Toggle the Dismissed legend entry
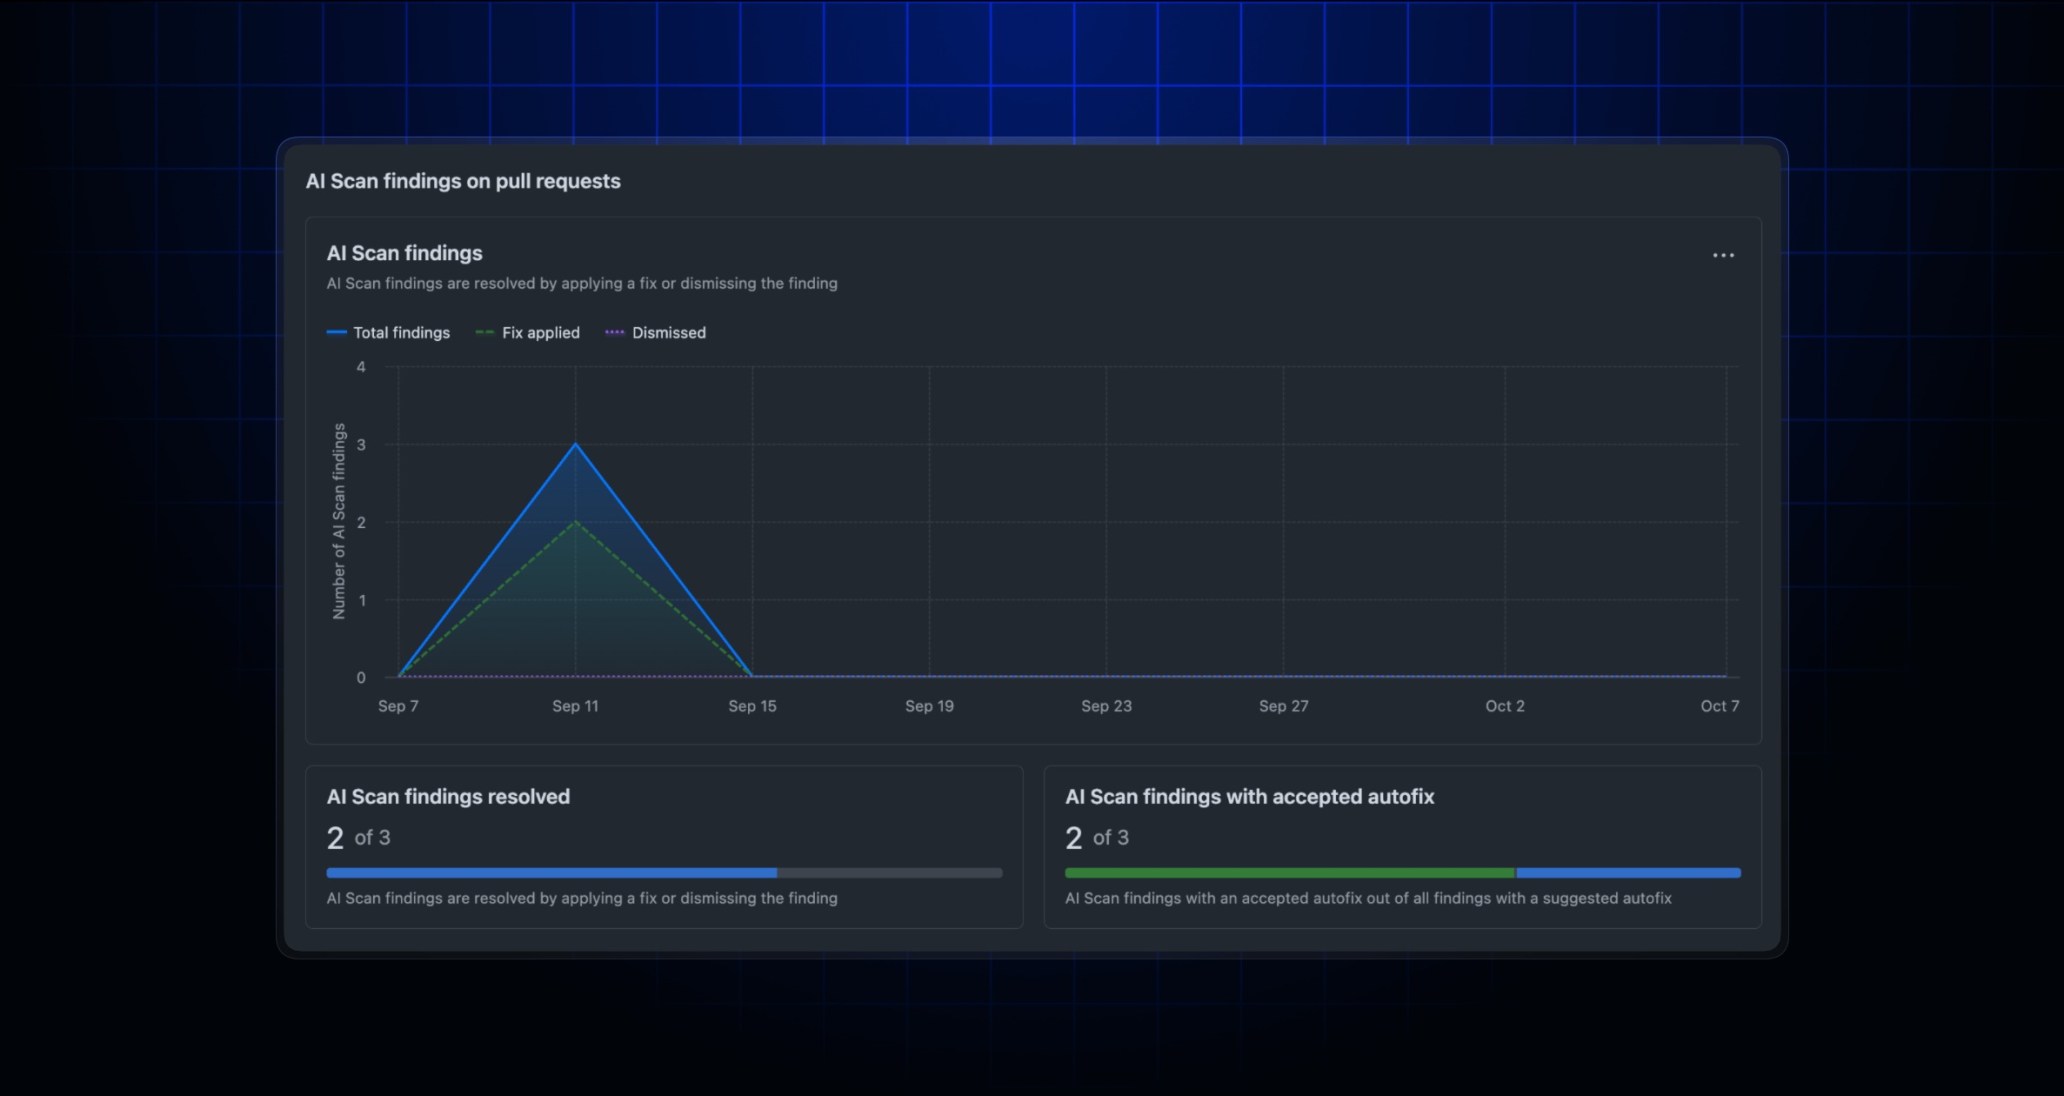The height and width of the screenshot is (1096, 2064). point(655,333)
